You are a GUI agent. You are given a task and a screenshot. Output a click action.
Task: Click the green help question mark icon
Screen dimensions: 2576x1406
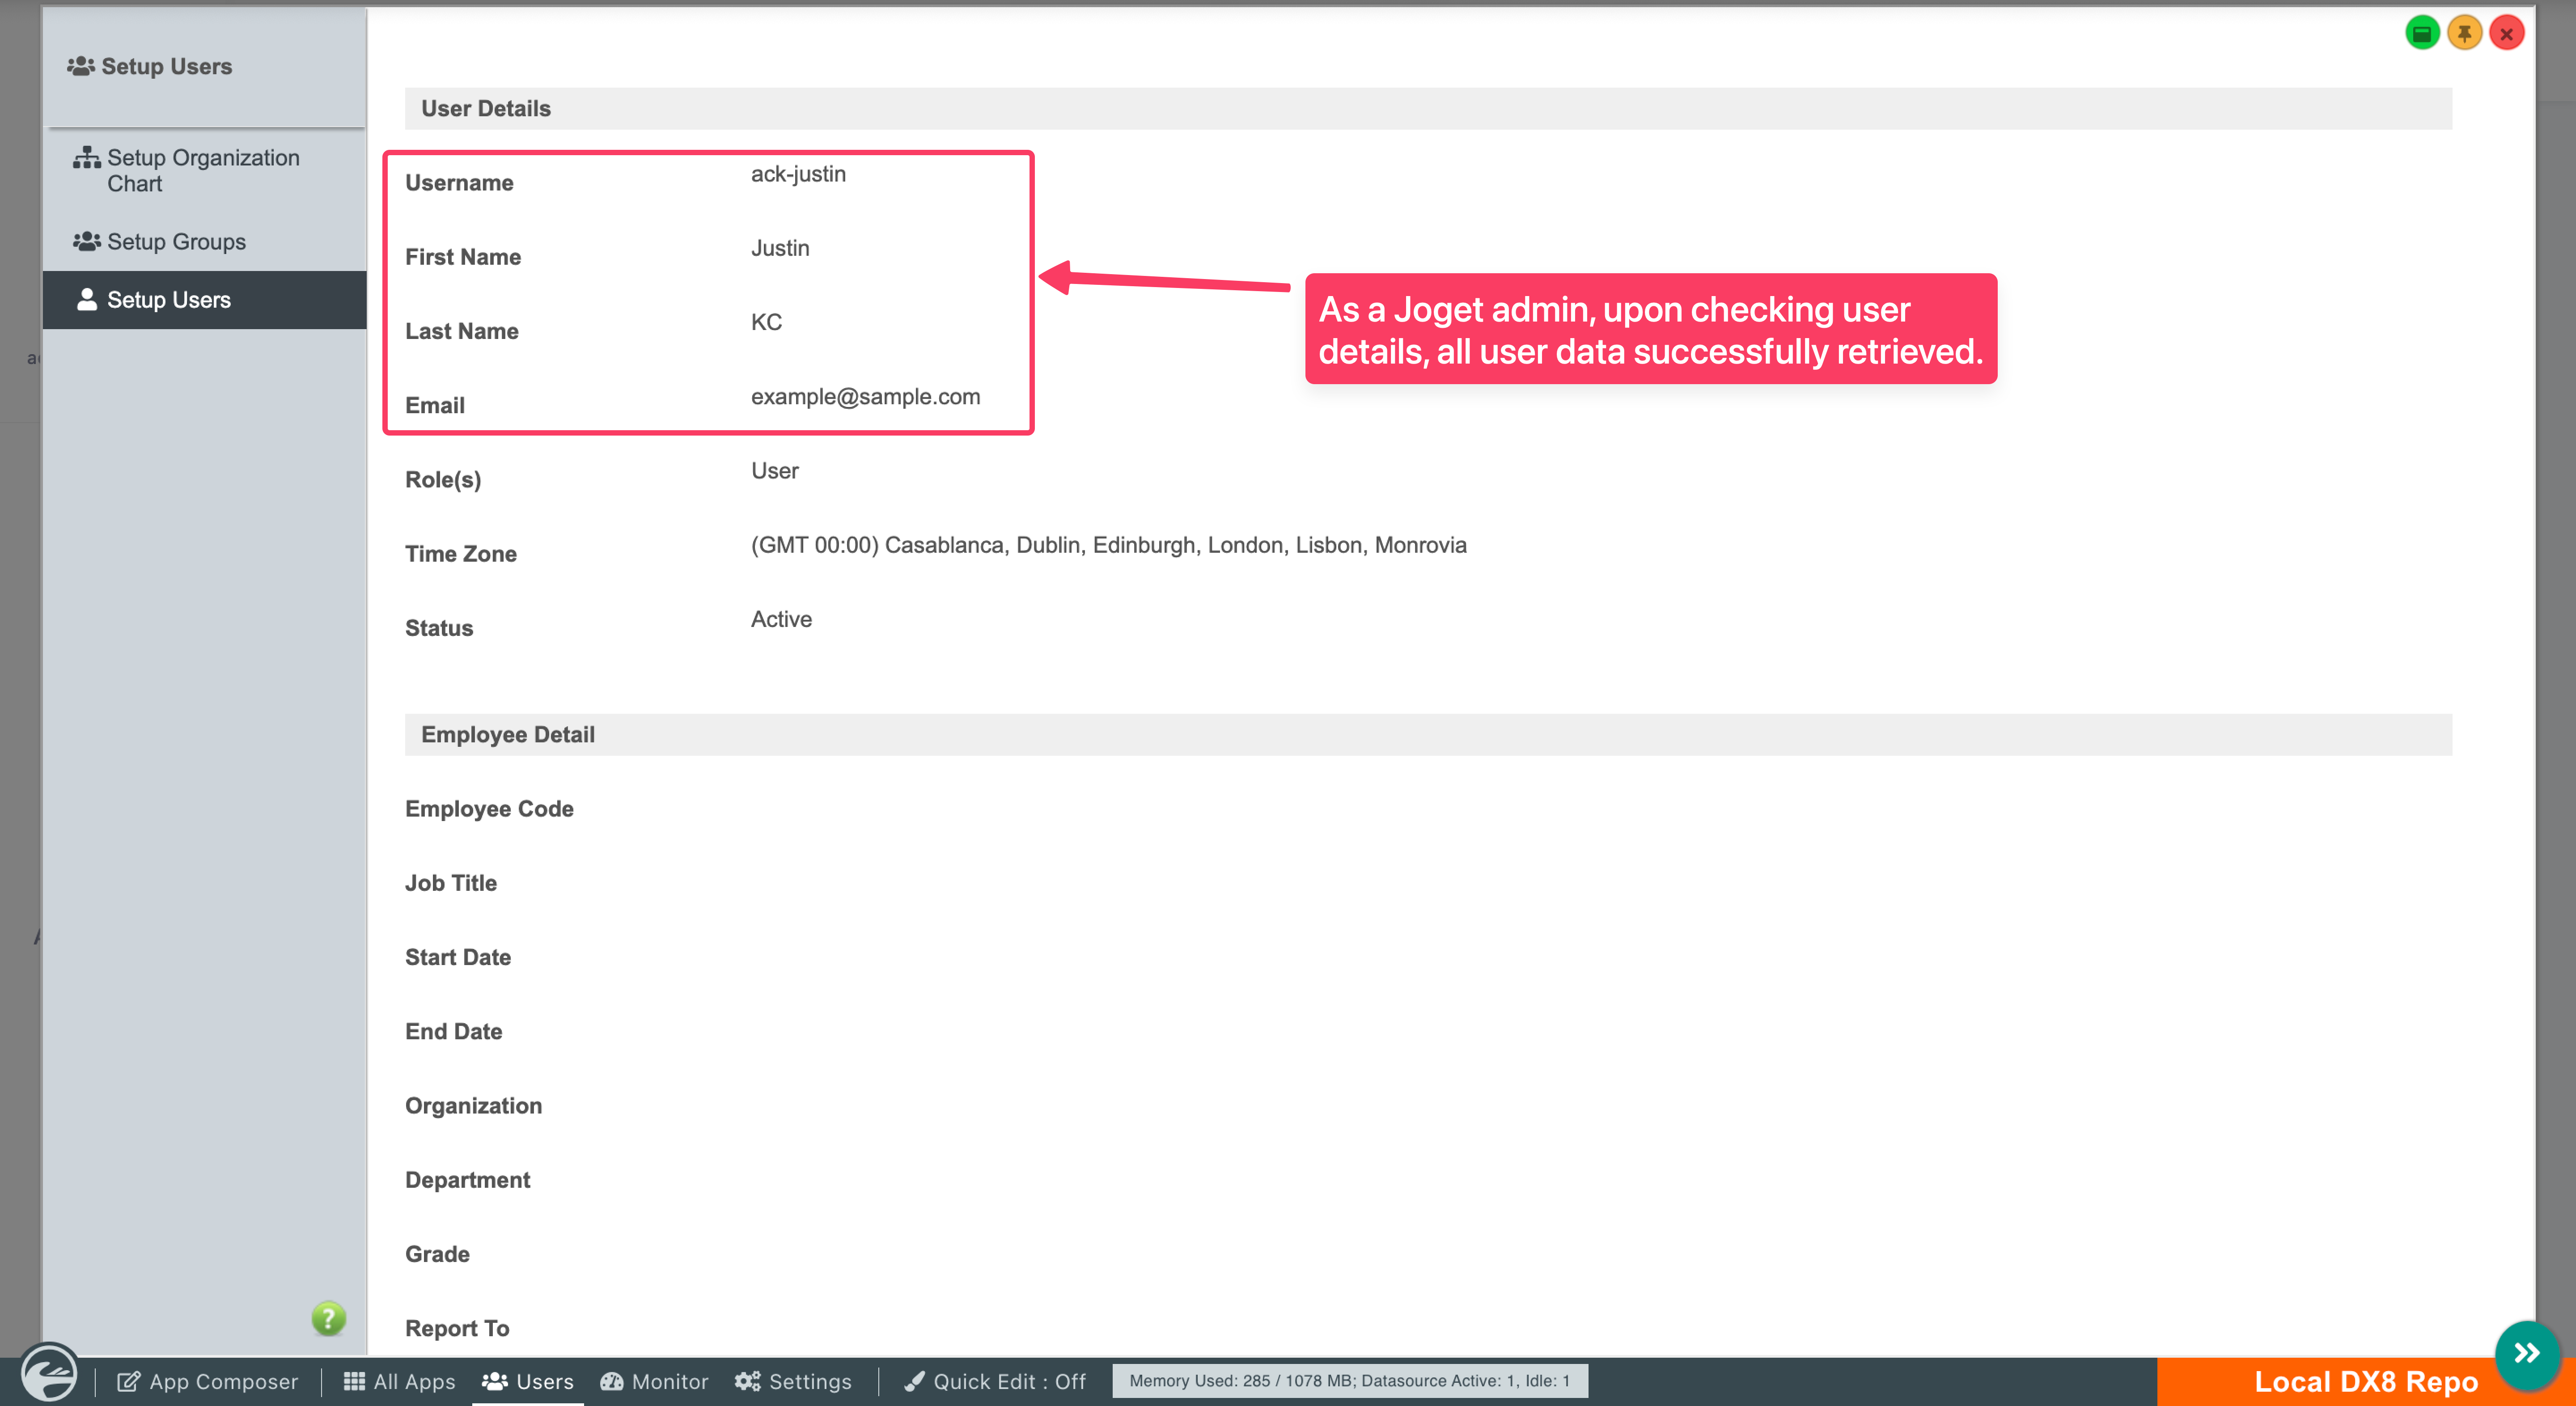coord(328,1319)
